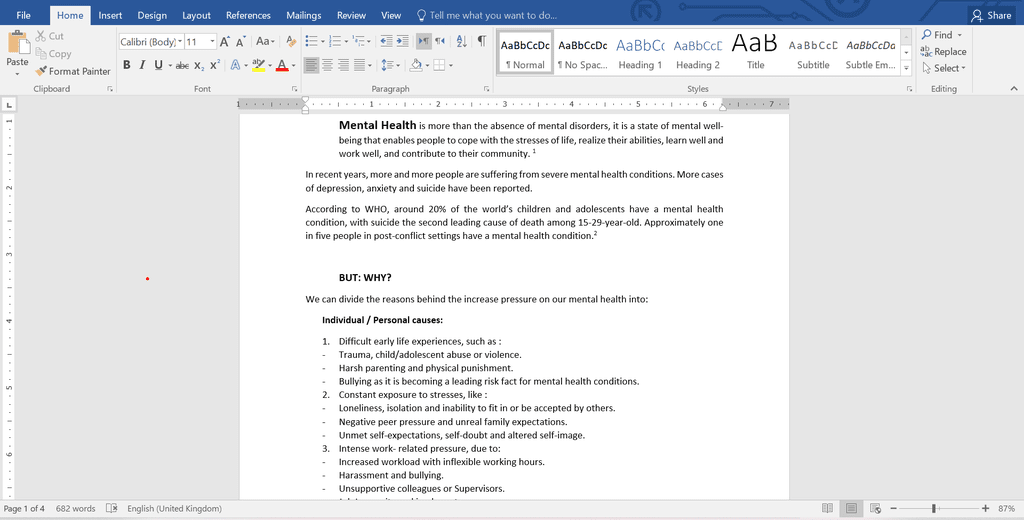The height and width of the screenshot is (520, 1024).
Task: Sort the selected paragraphs
Action: (x=461, y=41)
